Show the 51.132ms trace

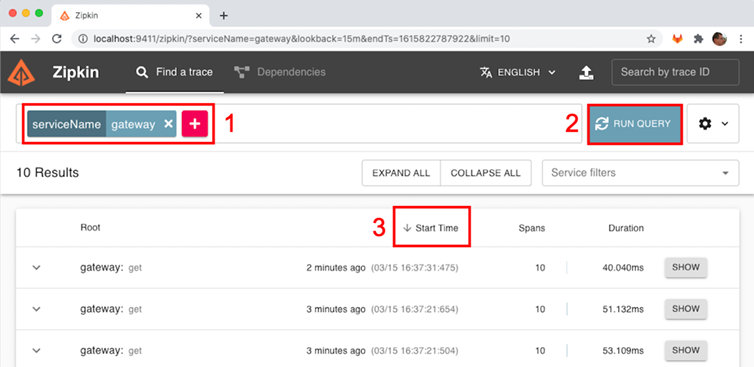pyautogui.click(x=686, y=309)
